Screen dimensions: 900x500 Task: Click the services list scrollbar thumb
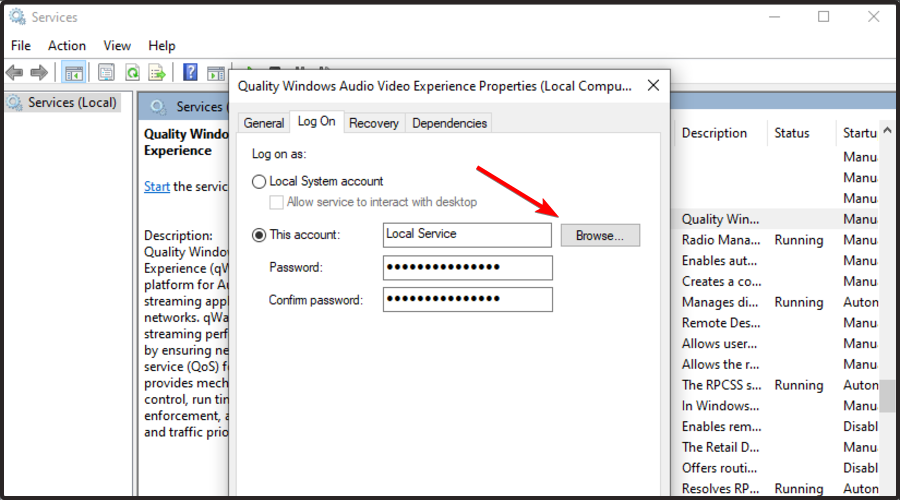[887, 395]
